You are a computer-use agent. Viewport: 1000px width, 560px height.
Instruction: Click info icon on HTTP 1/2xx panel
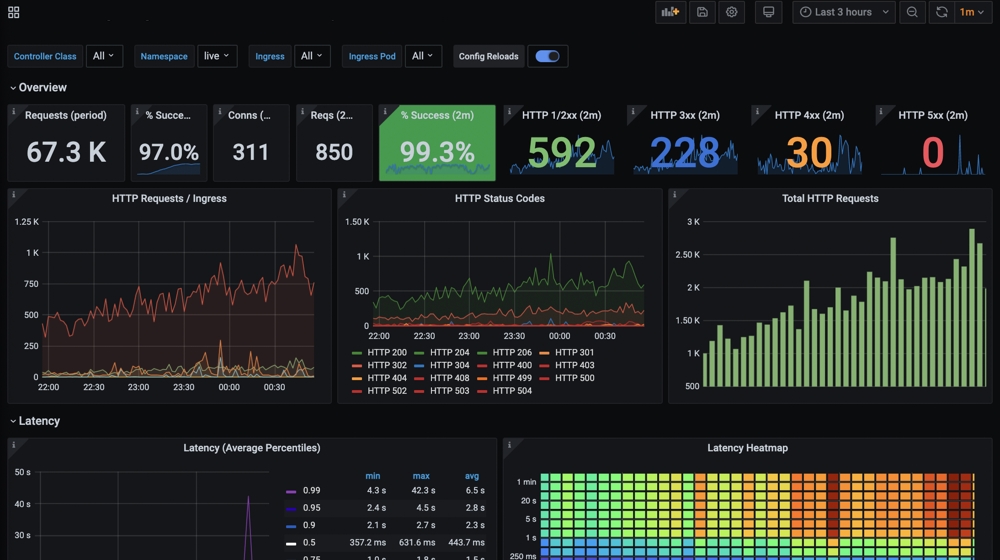pos(509,112)
